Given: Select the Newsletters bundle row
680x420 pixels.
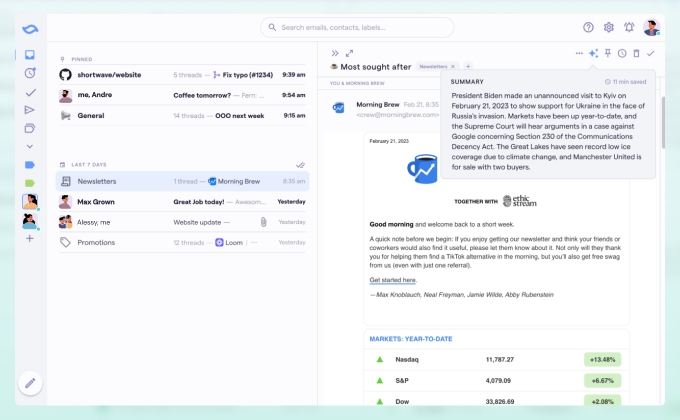Looking at the screenshot, I should coord(182,181).
